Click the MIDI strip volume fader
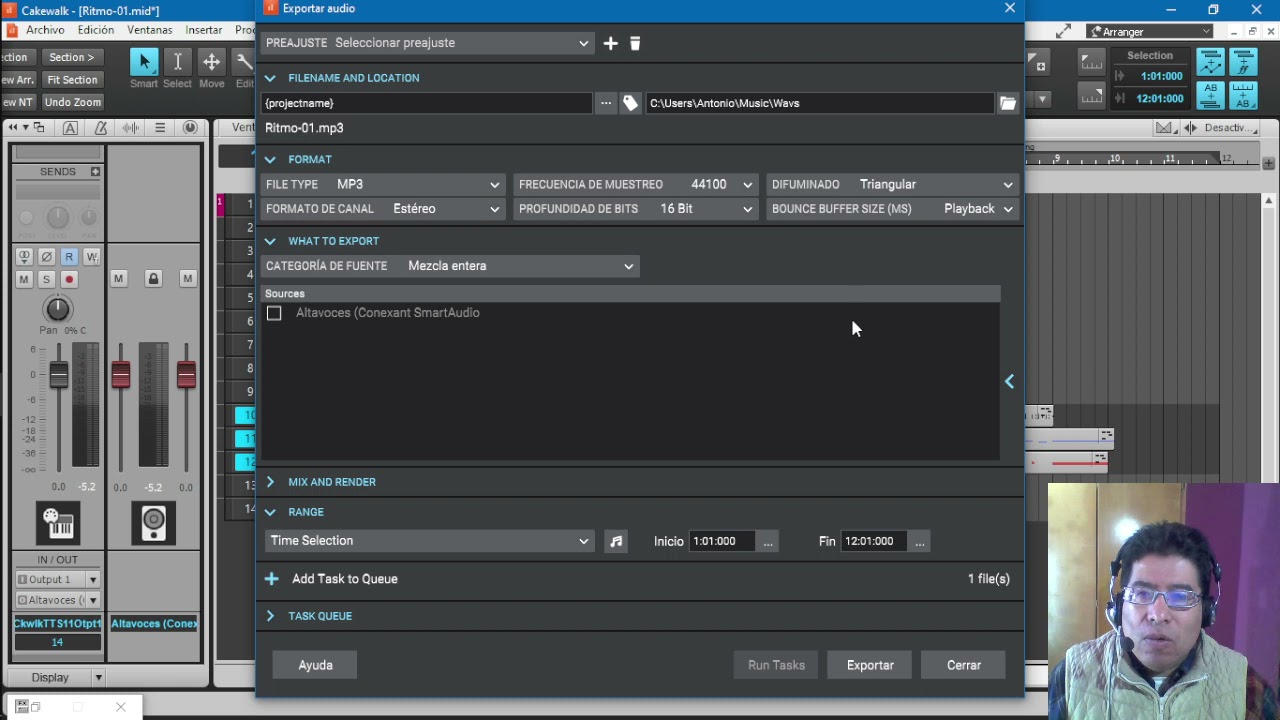 pyautogui.click(x=59, y=376)
